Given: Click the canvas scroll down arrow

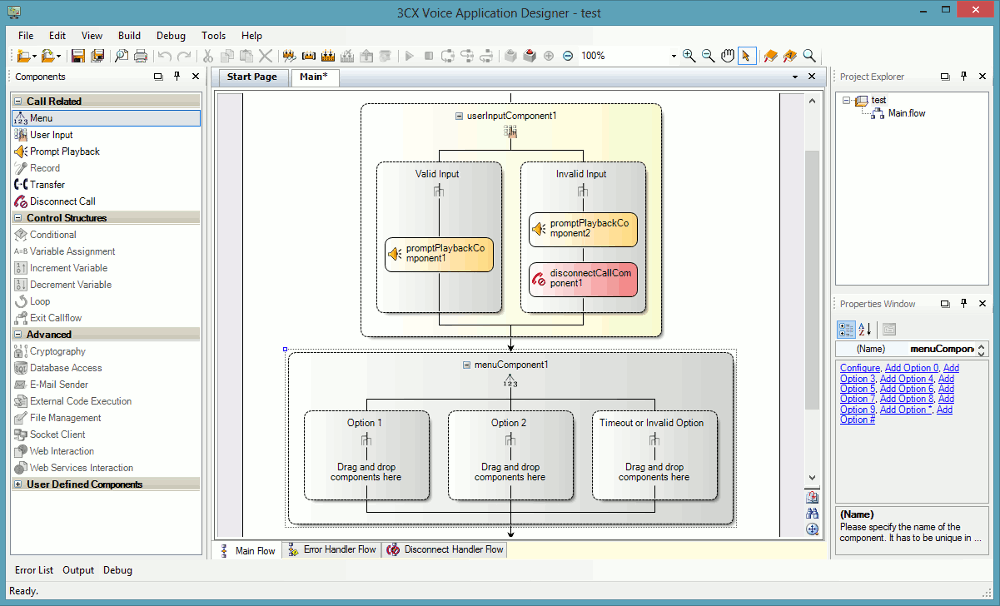Looking at the screenshot, I should [811, 477].
